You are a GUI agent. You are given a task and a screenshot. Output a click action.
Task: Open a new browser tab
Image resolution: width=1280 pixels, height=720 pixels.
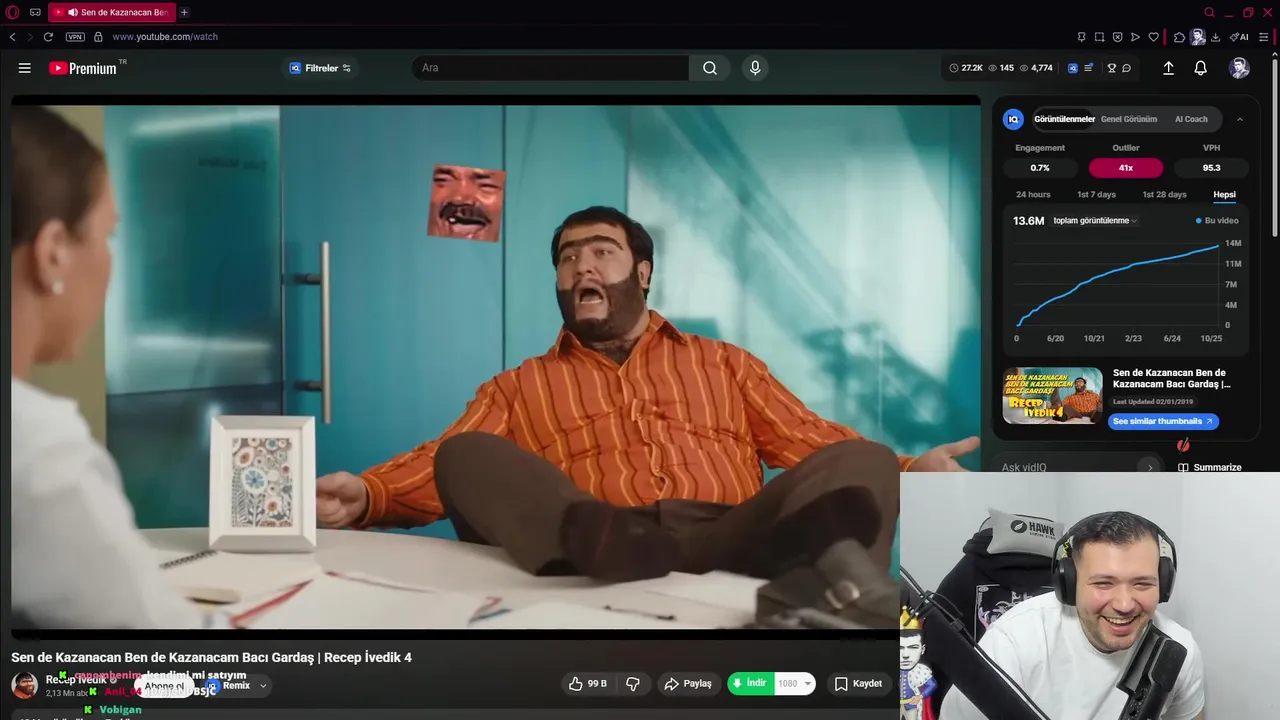tap(184, 12)
